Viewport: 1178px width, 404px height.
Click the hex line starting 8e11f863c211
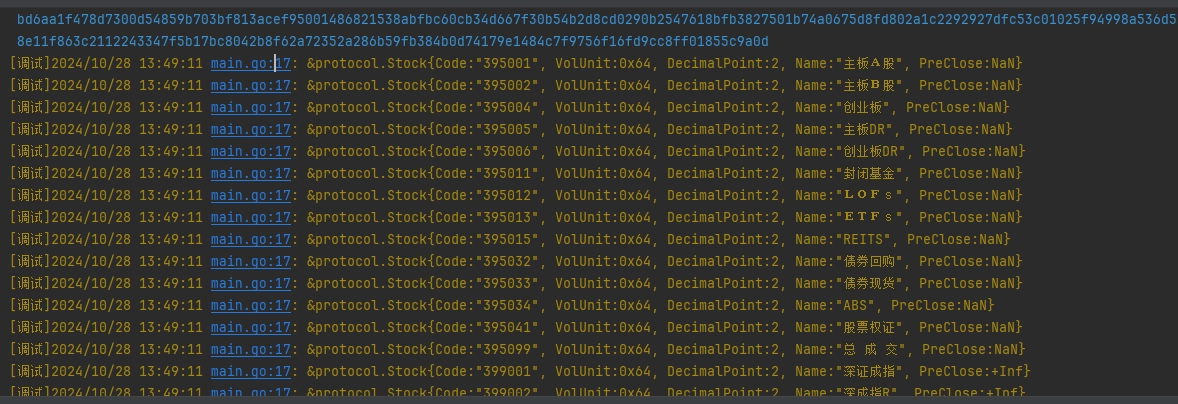tap(392, 41)
